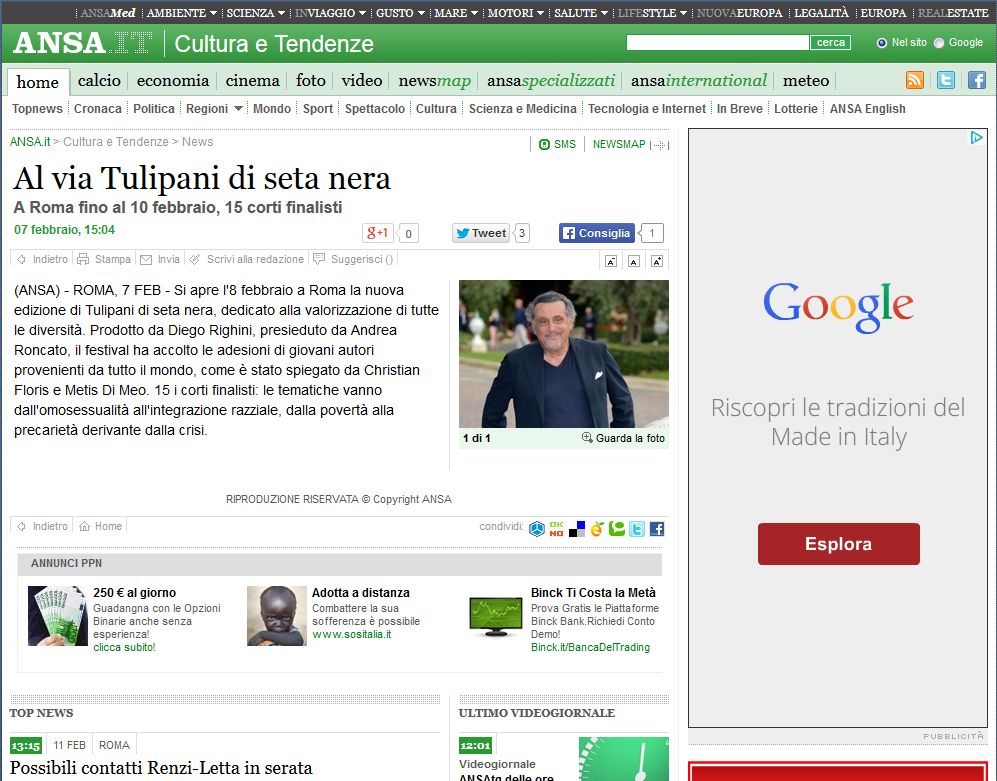
Task: Click Scrivi alla redazione pencil icon
Action: (195, 259)
